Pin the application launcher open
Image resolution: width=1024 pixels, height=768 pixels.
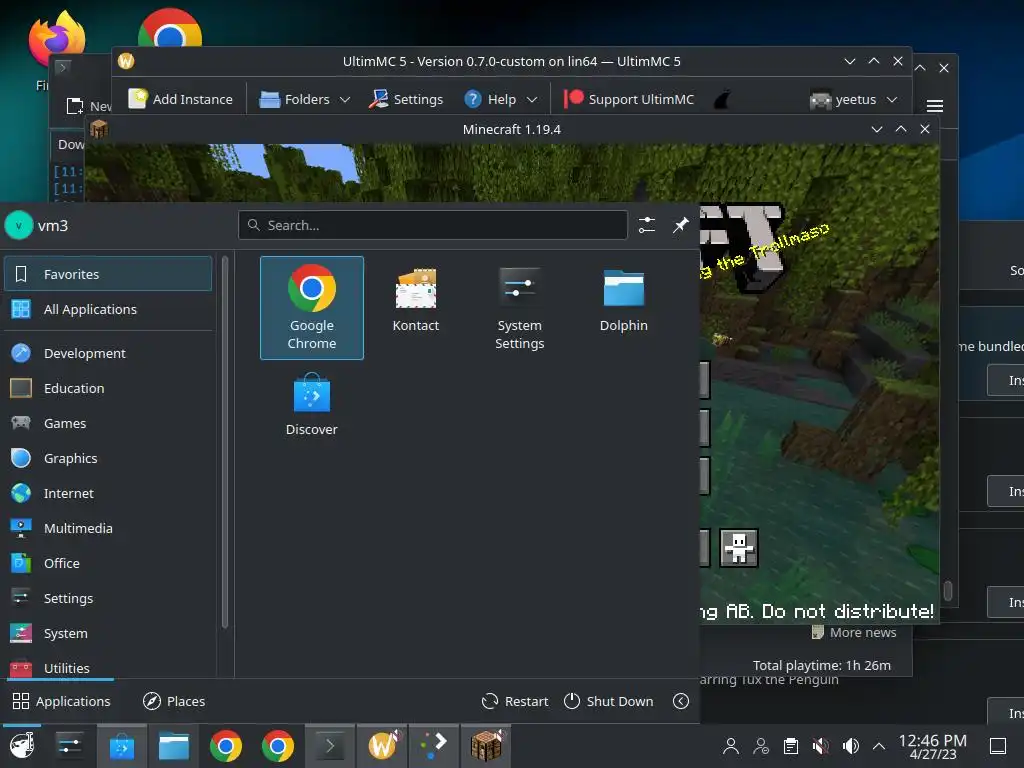coord(680,225)
